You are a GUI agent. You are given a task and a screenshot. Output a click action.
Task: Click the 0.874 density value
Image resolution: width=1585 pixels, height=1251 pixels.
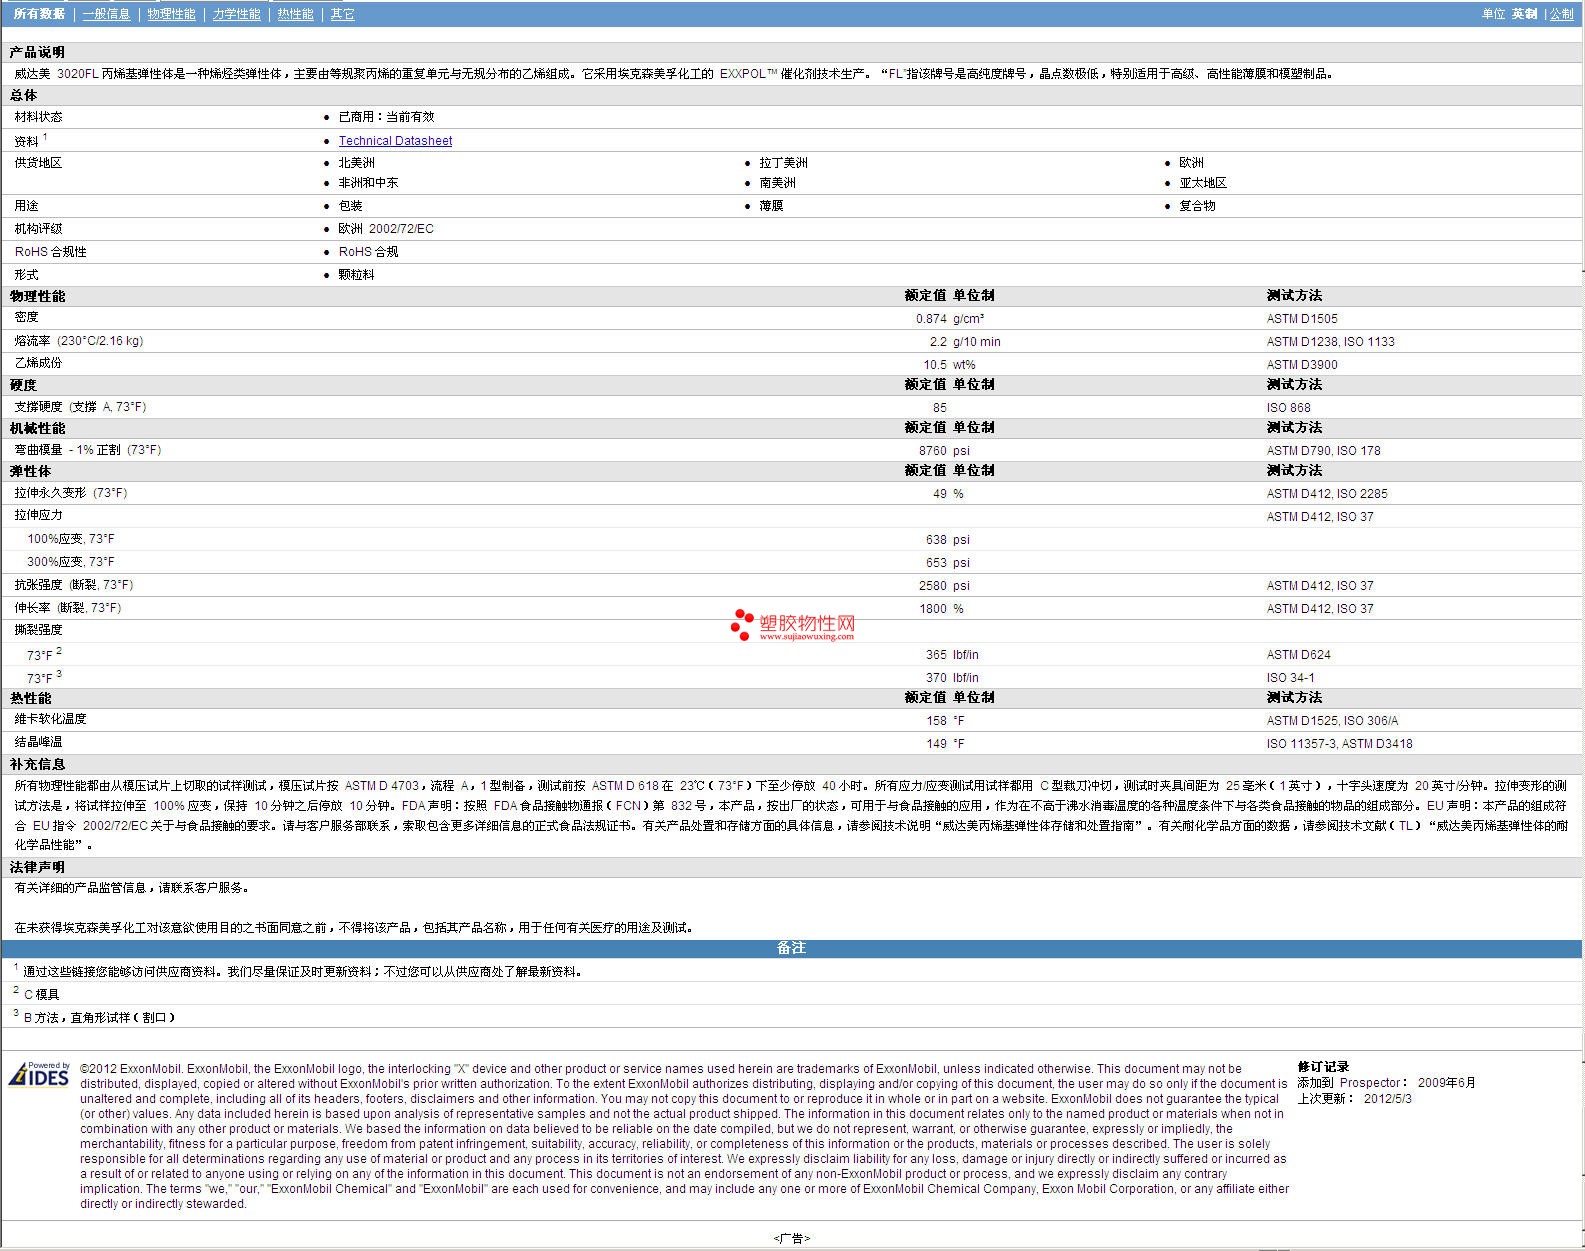click(x=930, y=319)
